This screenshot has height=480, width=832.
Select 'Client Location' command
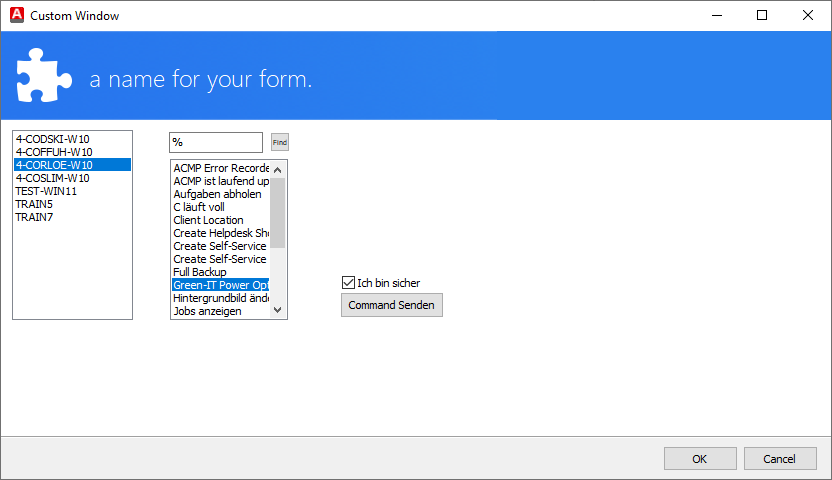(221, 220)
